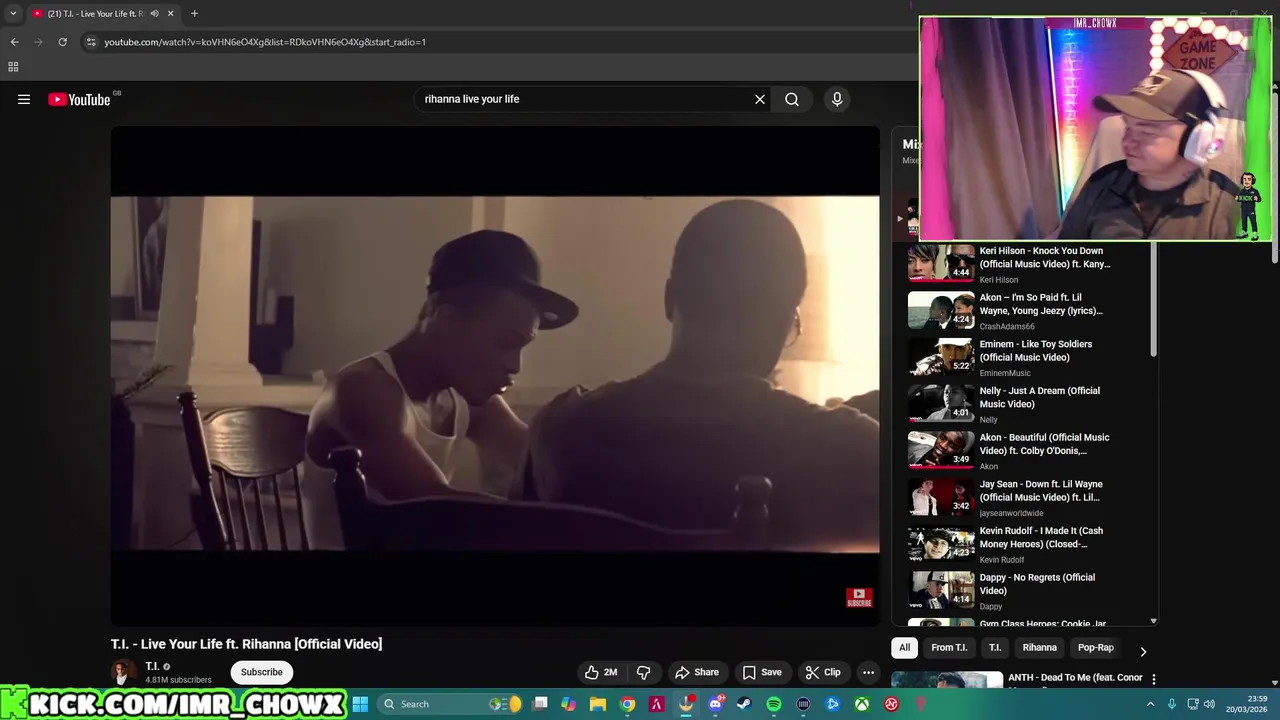Viewport: 1280px width, 720px height.
Task: Open Nelly - Just A Dream title
Action: (x=1039, y=397)
